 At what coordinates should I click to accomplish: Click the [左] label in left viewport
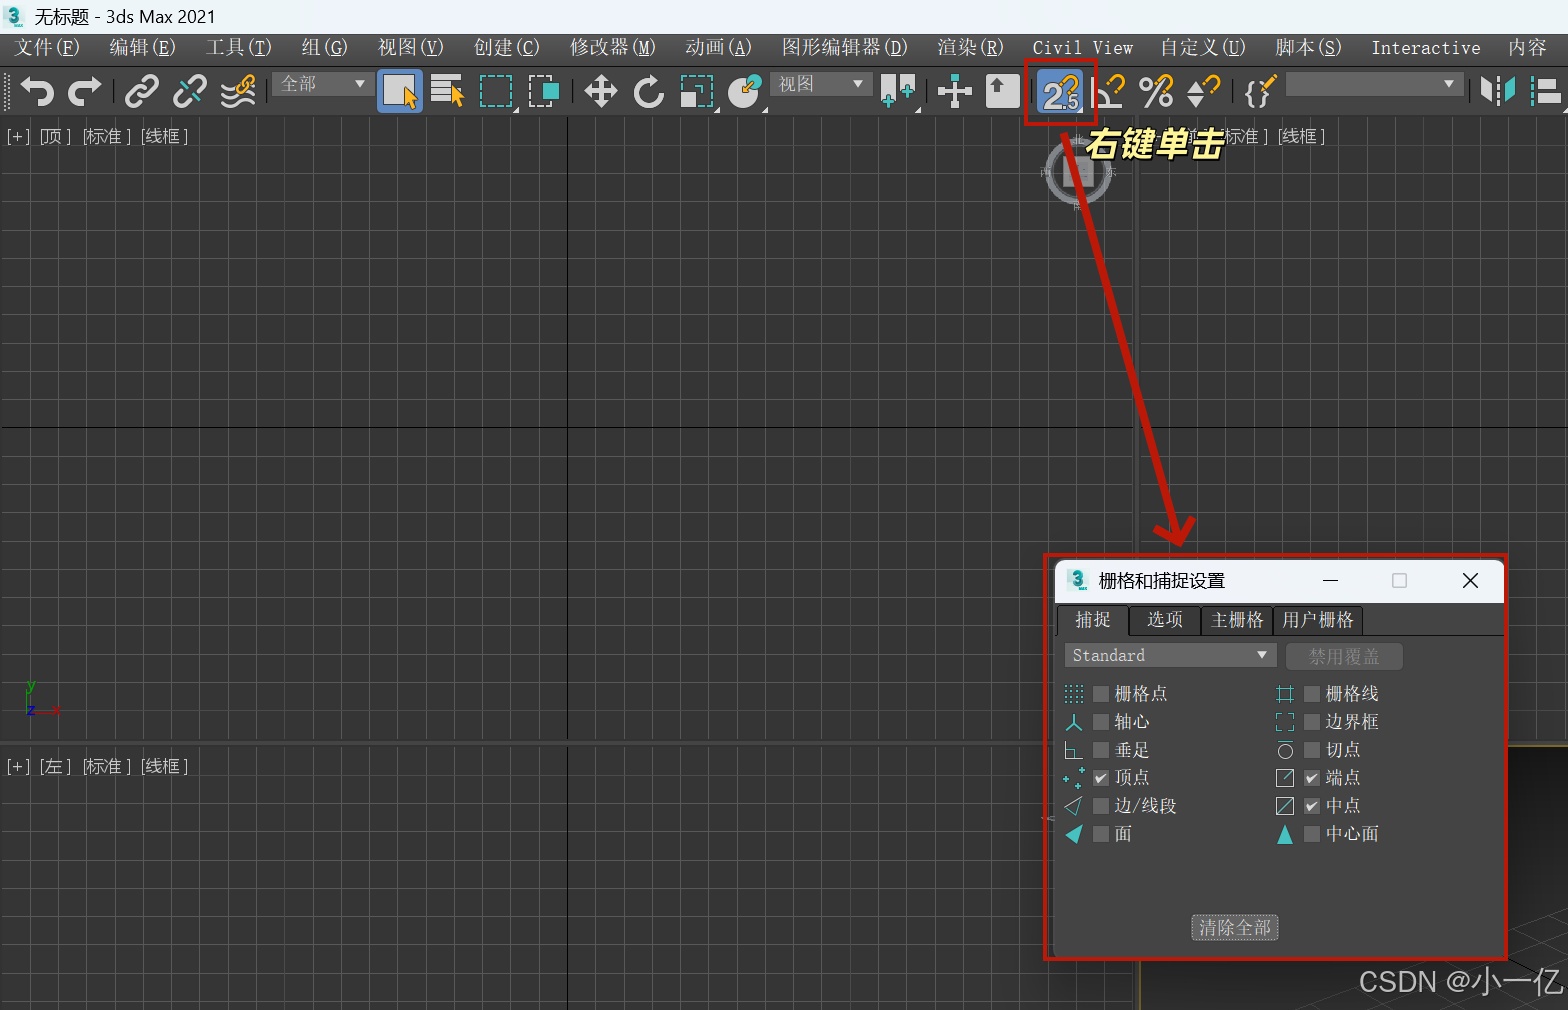click(55, 766)
